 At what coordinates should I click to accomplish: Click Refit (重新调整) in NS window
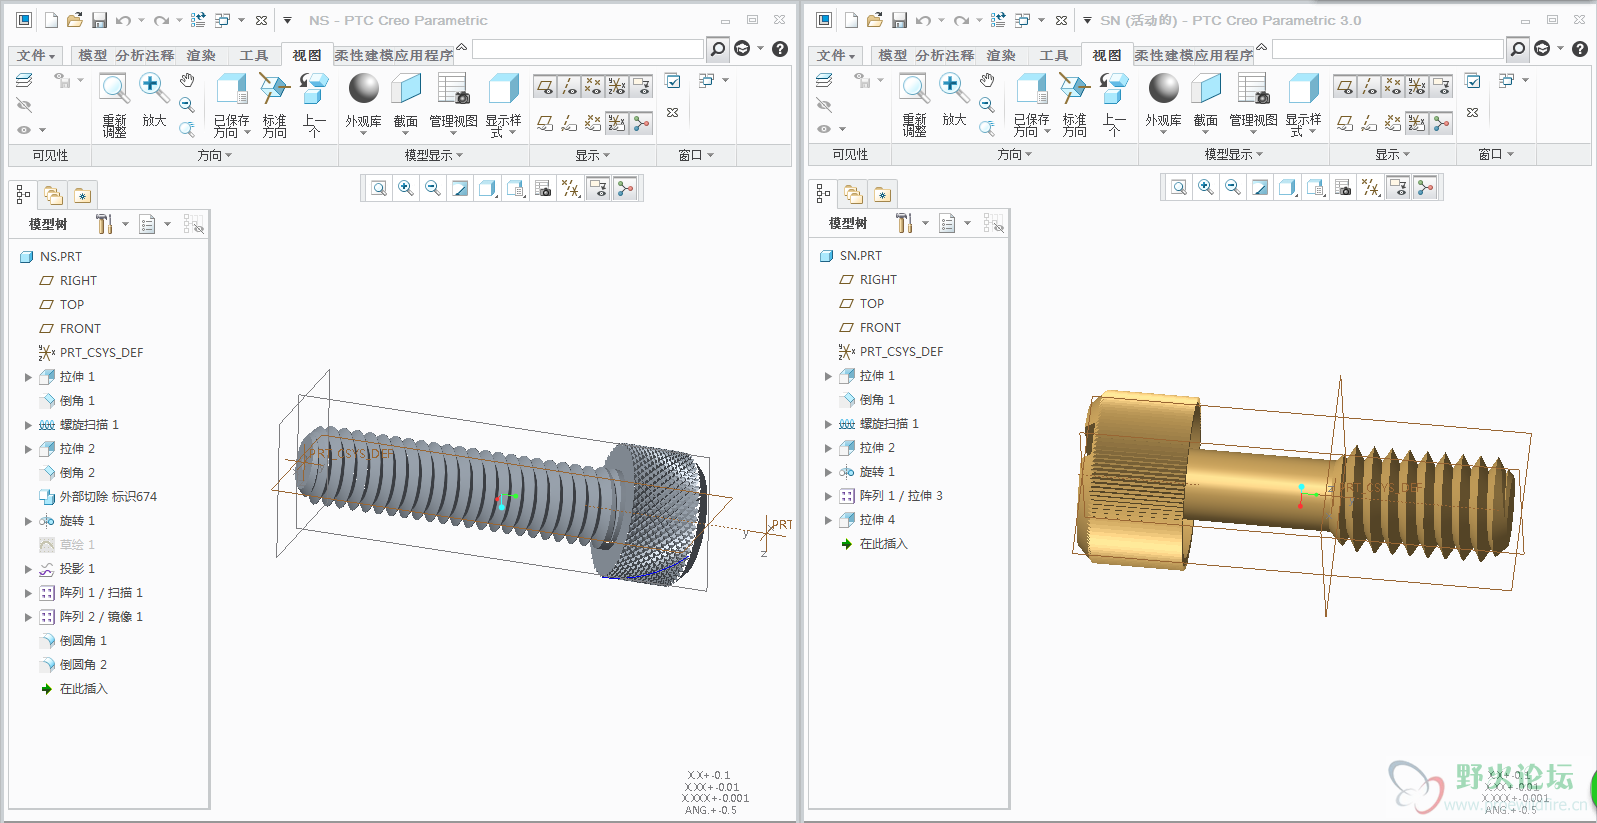pos(114,105)
